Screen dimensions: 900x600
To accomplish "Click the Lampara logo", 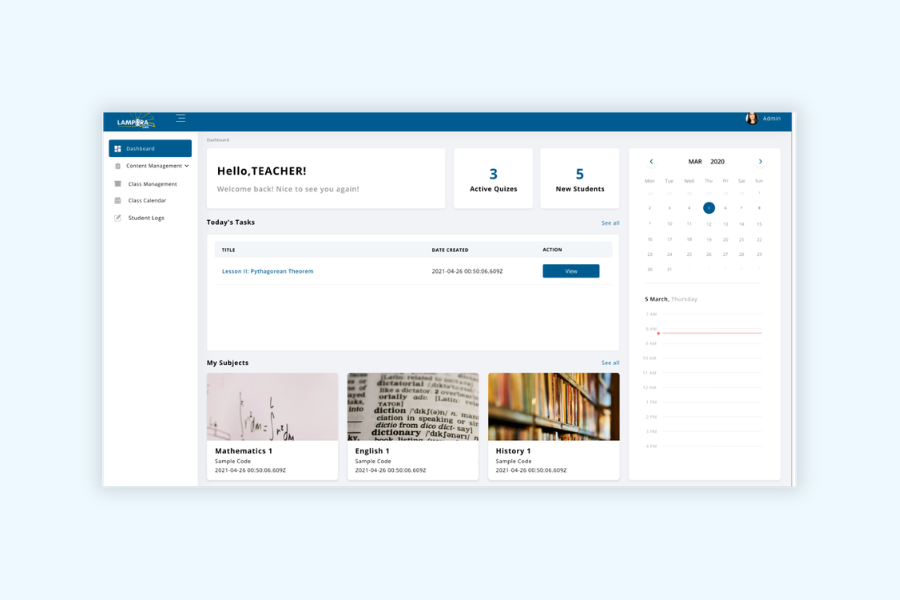I will [x=135, y=121].
